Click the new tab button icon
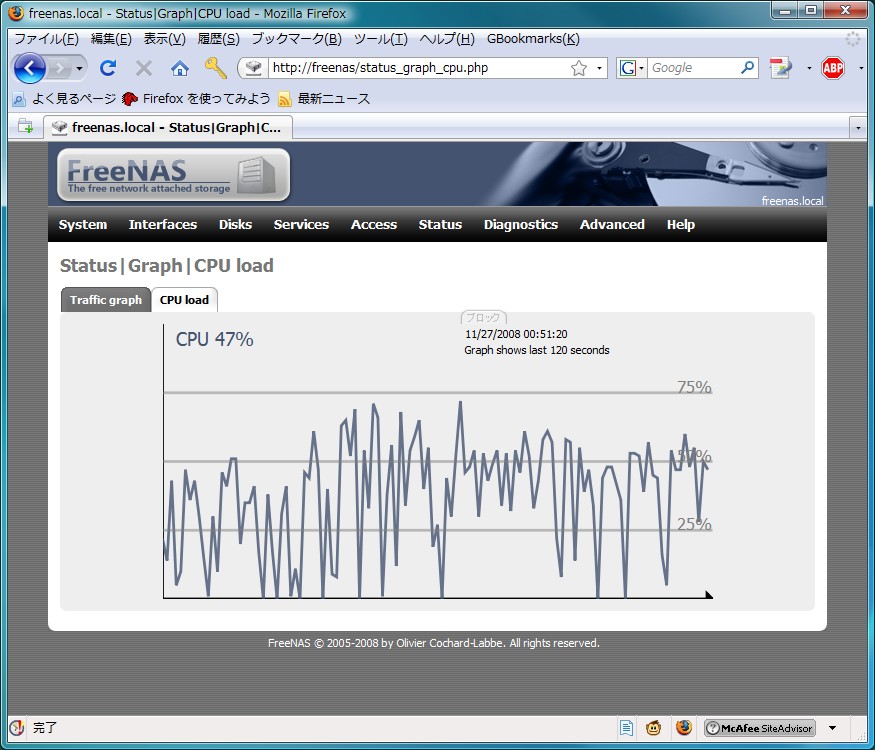This screenshot has height=750, width=875. click(x=26, y=127)
